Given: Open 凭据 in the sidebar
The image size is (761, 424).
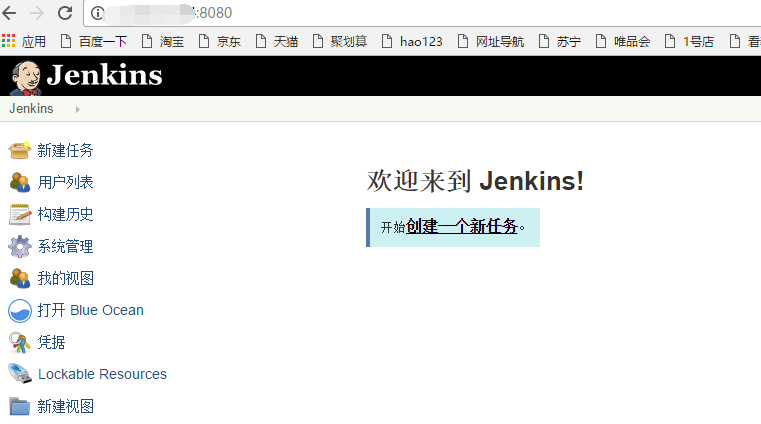Looking at the screenshot, I should [51, 342].
